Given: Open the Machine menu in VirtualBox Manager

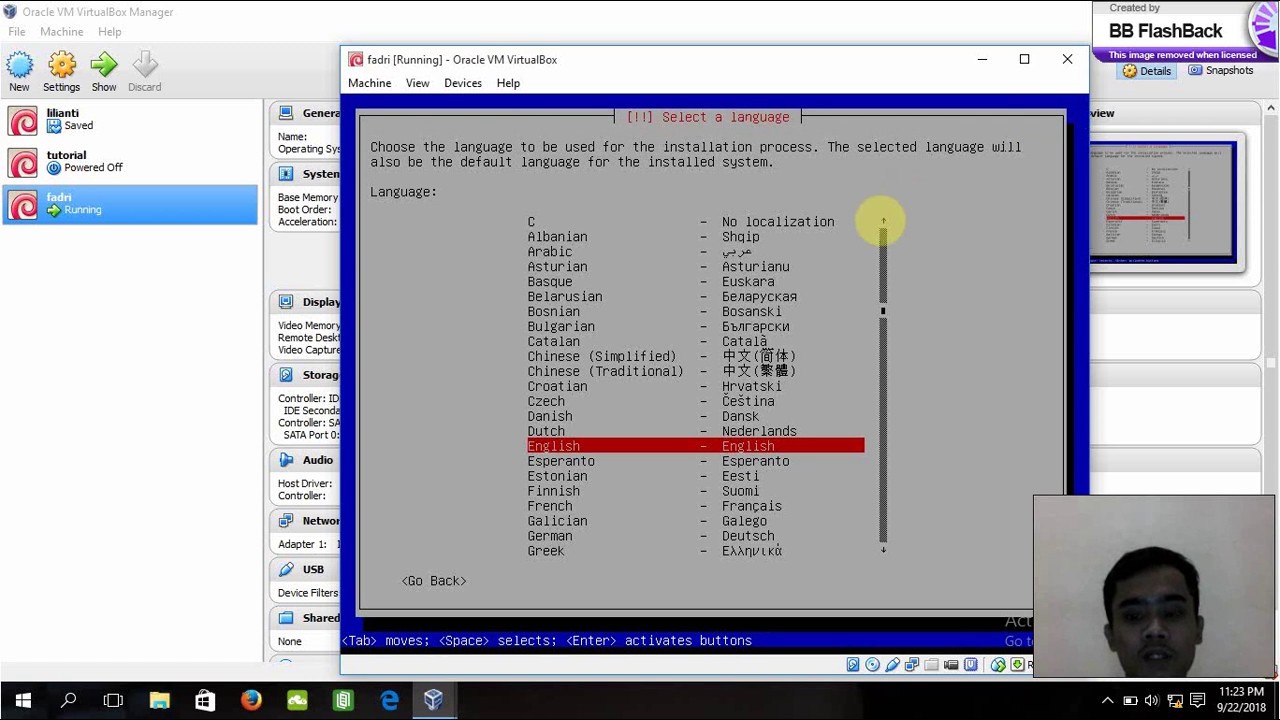Looking at the screenshot, I should coord(62,32).
